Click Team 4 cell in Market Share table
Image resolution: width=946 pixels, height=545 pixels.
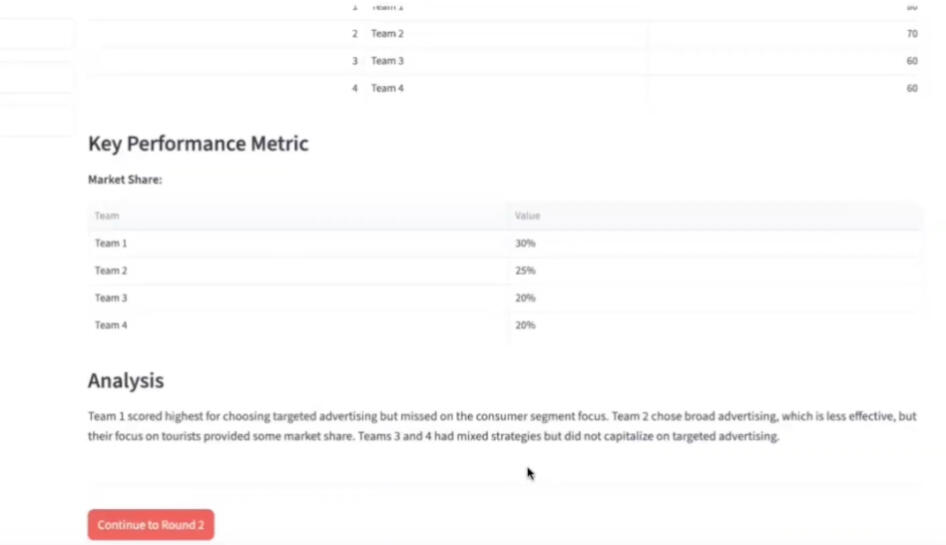click(x=111, y=325)
